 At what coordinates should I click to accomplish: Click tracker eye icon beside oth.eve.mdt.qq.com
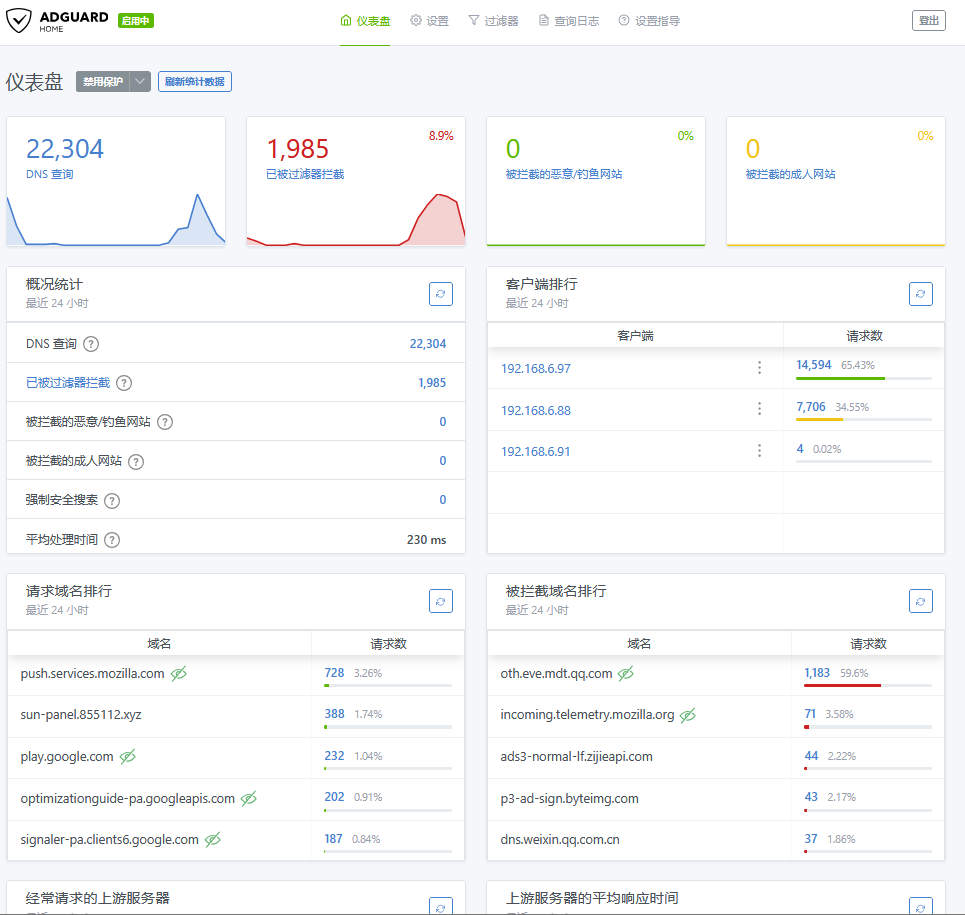tap(626, 674)
